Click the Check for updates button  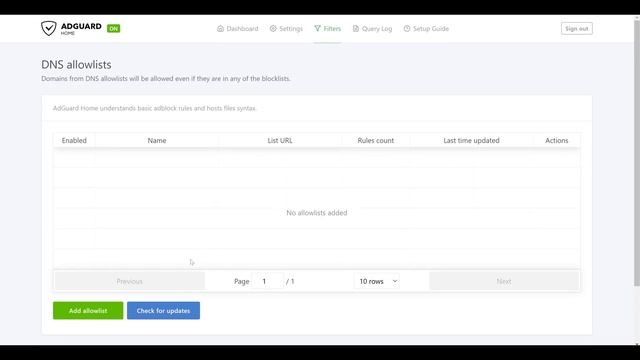pyautogui.click(x=163, y=311)
